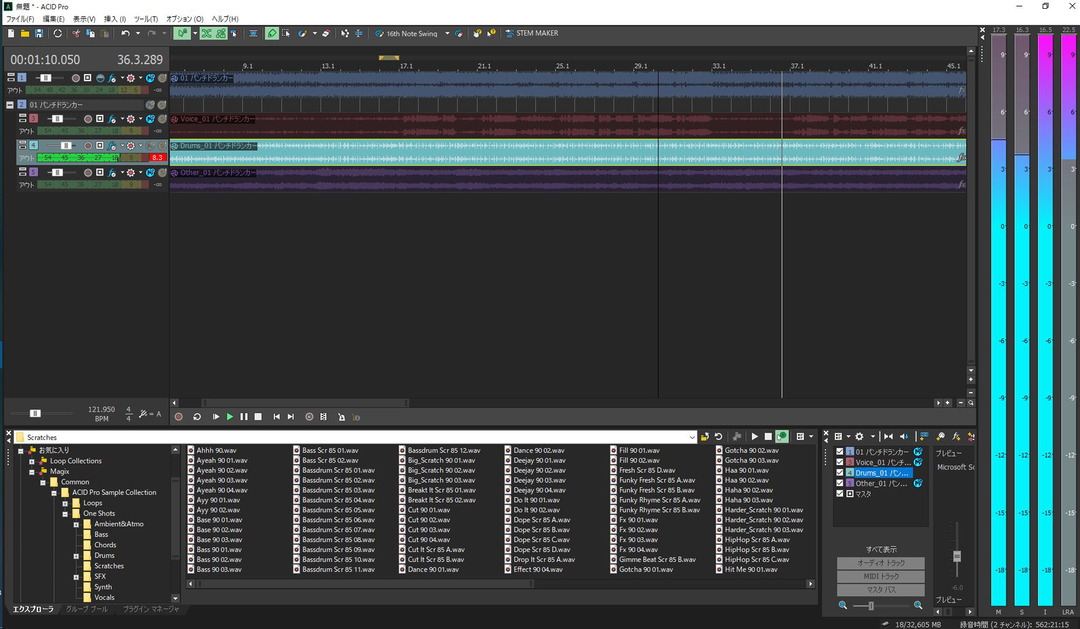Save the project with the floppy icon
This screenshot has width=1080, height=629.
point(39,33)
